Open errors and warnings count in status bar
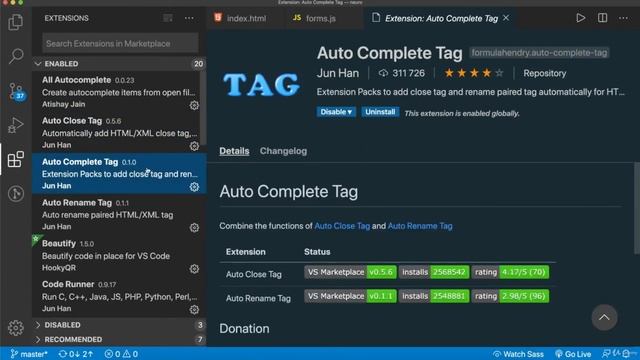The image size is (640, 360). (121, 354)
